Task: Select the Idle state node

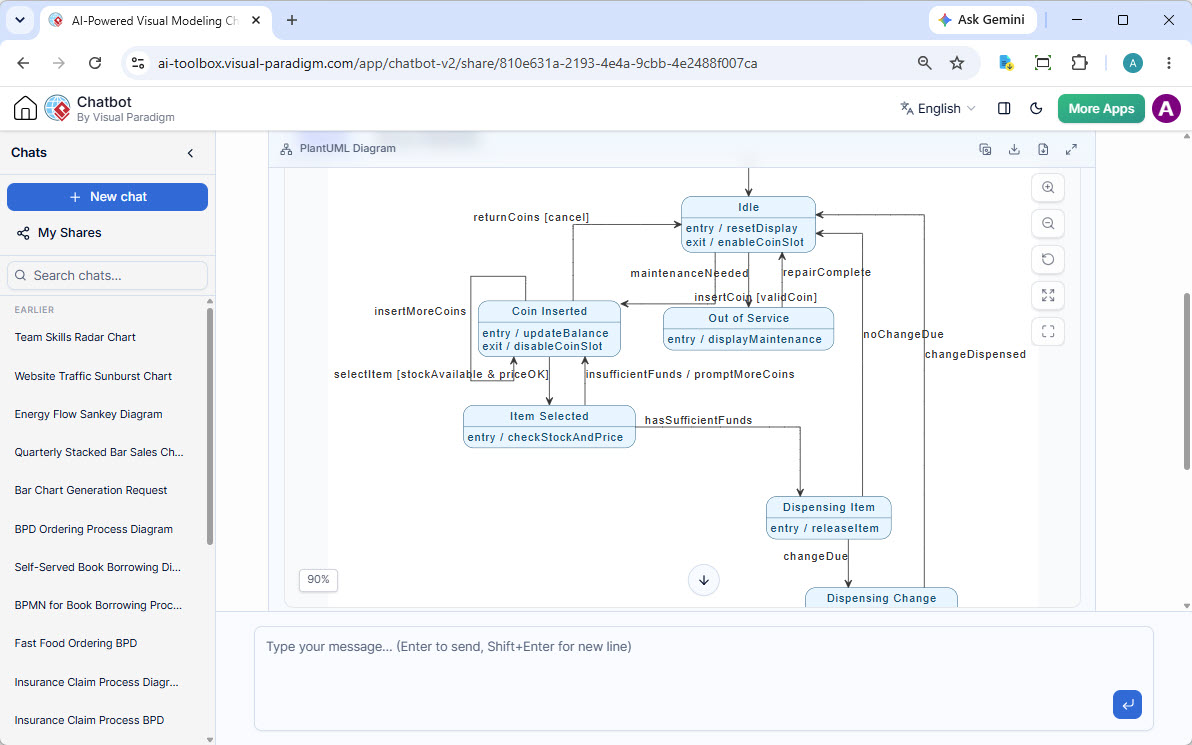Action: coord(748,224)
